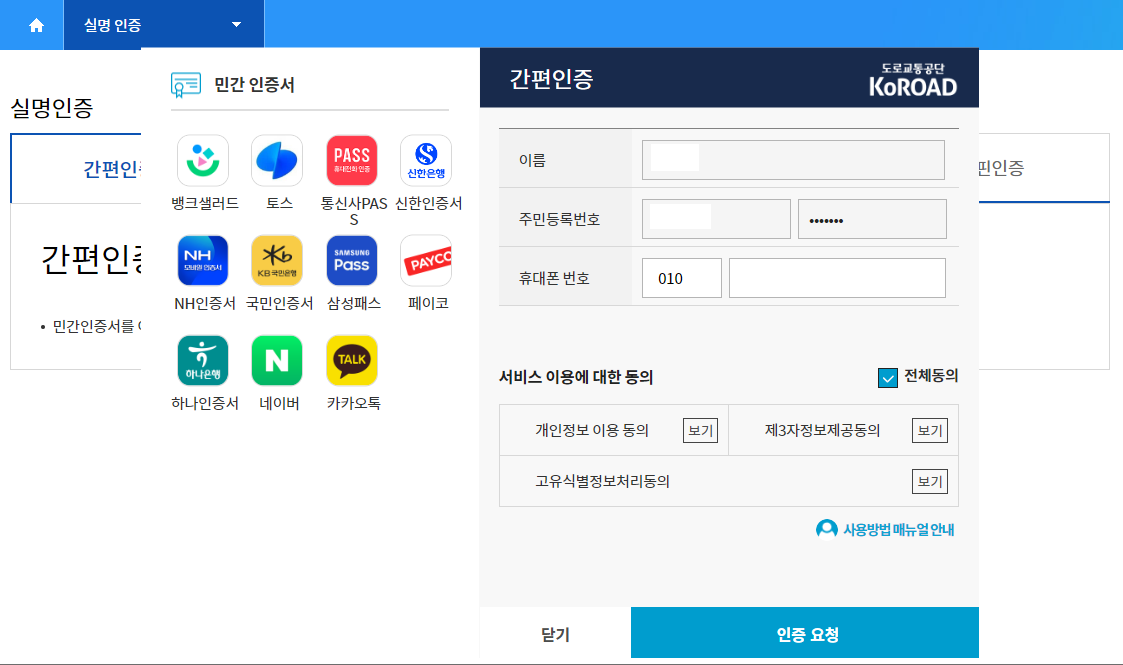The width and height of the screenshot is (1123, 665).
Task: Toggle the 전체동의 checkbox
Action: coord(887,377)
